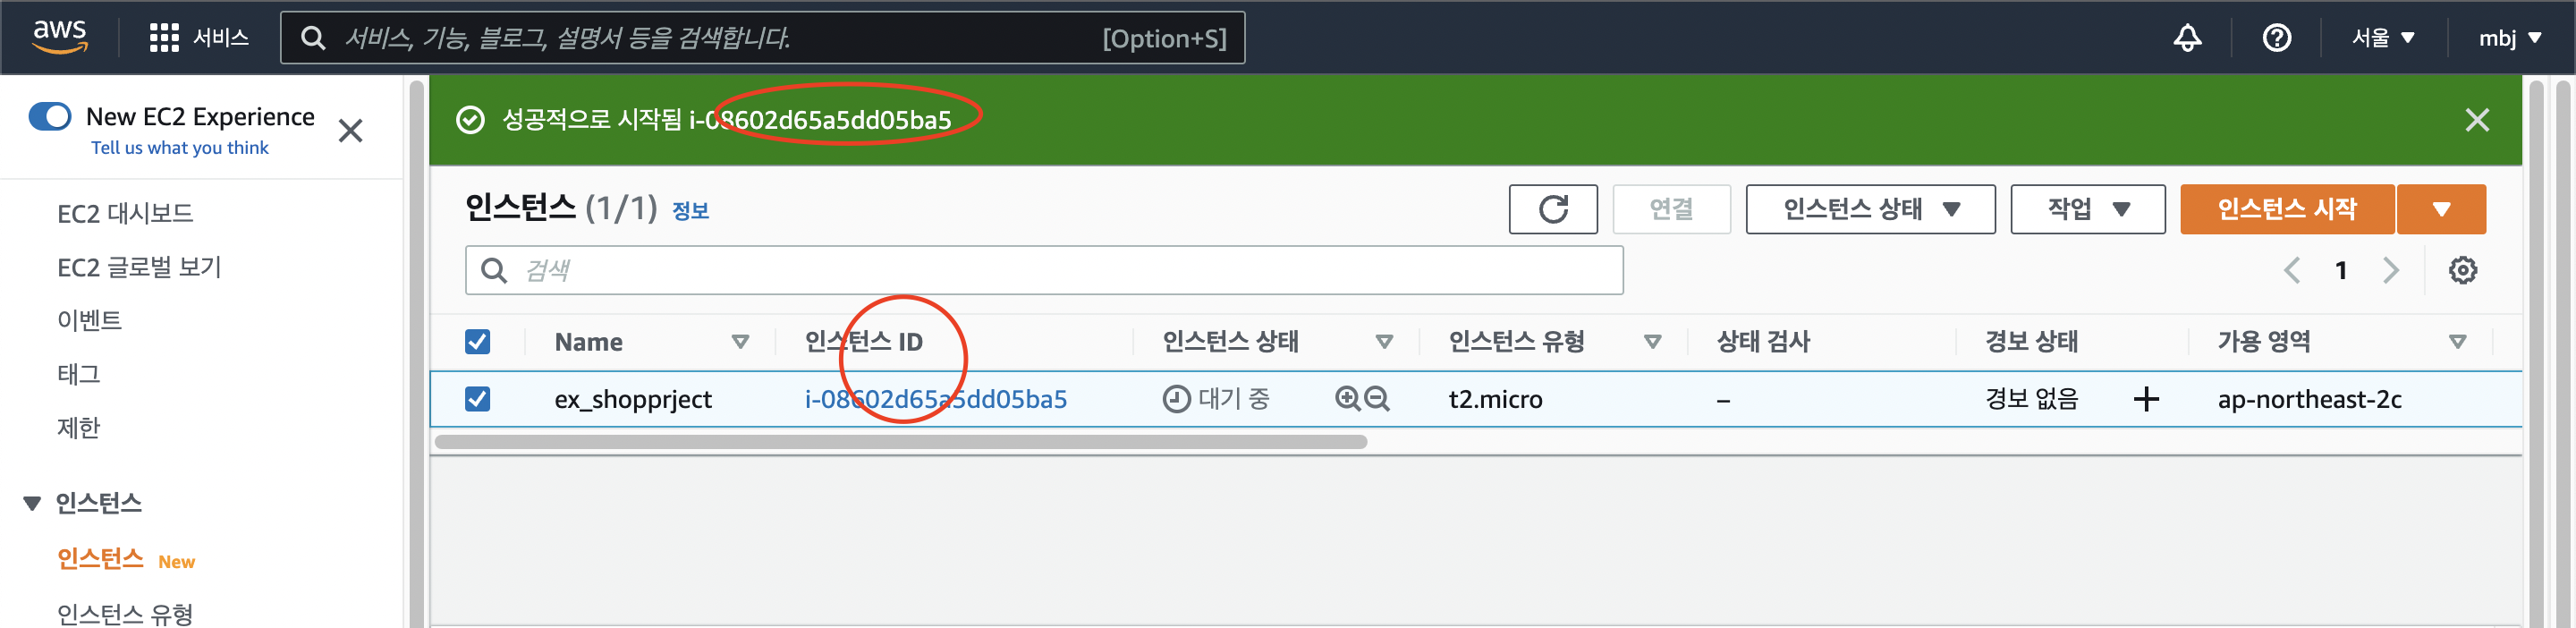The image size is (2576, 628).
Task: Click the 서비스 menu label
Action: [220, 38]
